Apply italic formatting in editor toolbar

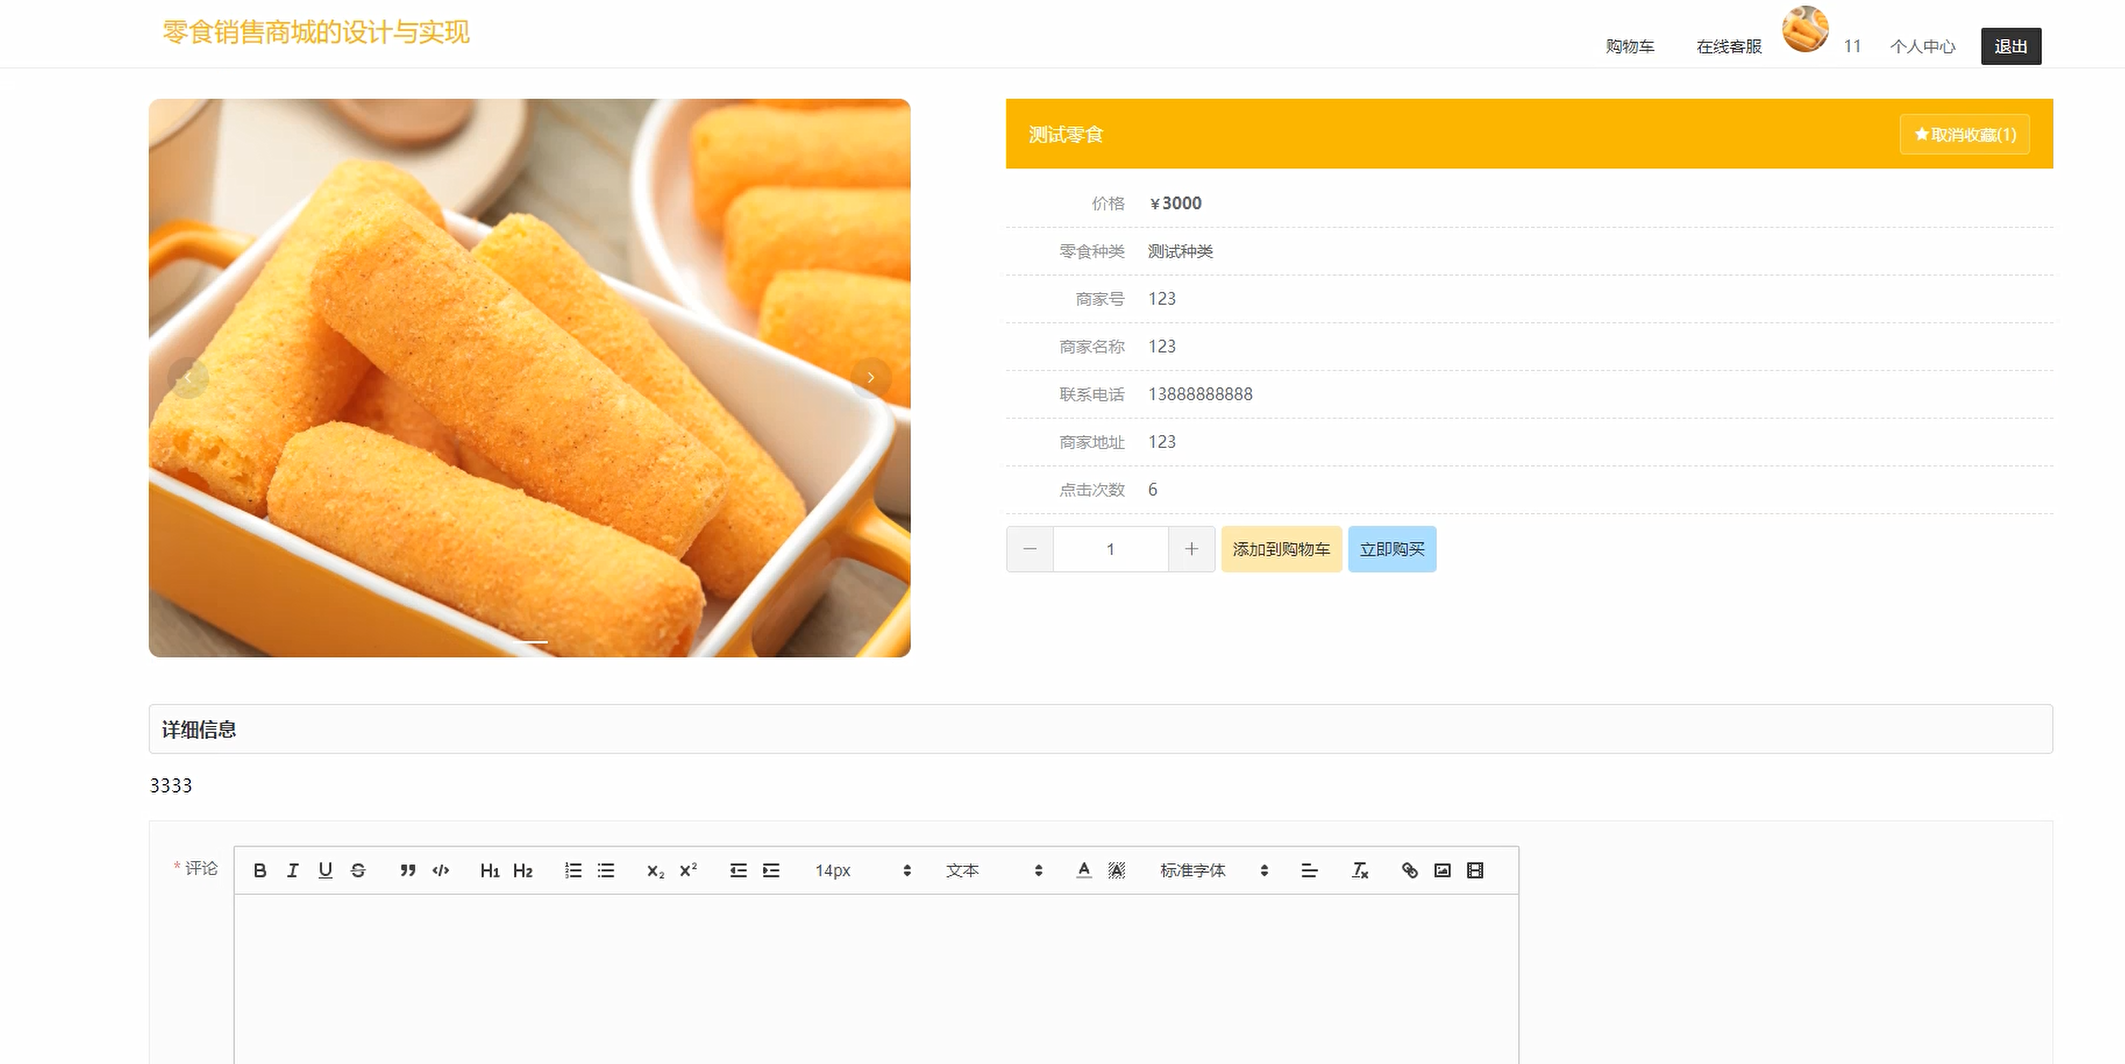(293, 871)
